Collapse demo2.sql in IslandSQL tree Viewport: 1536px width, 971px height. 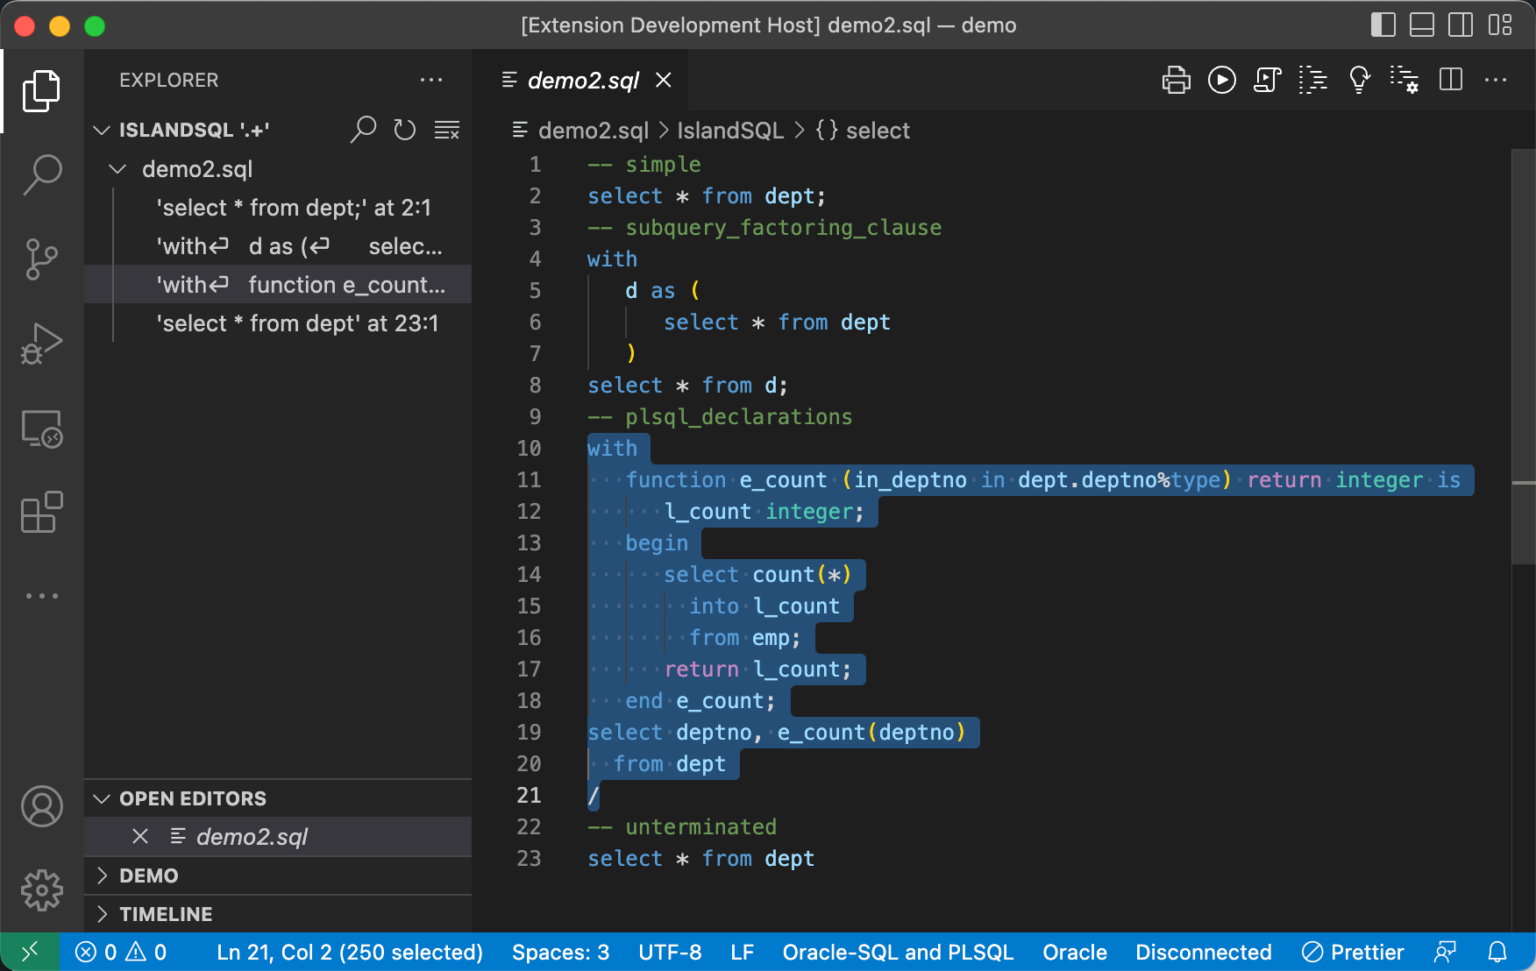click(117, 169)
